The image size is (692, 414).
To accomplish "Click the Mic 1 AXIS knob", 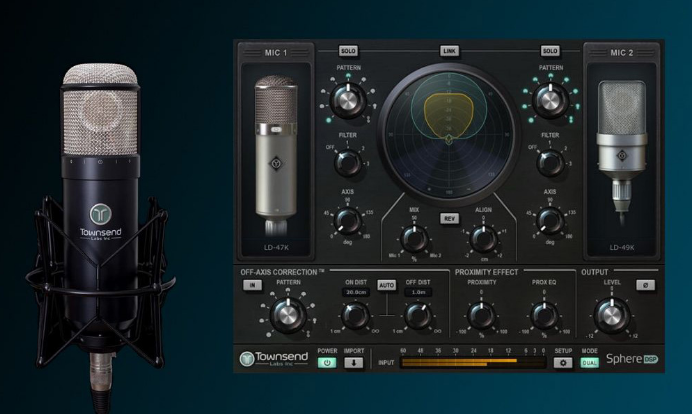I will (x=347, y=221).
